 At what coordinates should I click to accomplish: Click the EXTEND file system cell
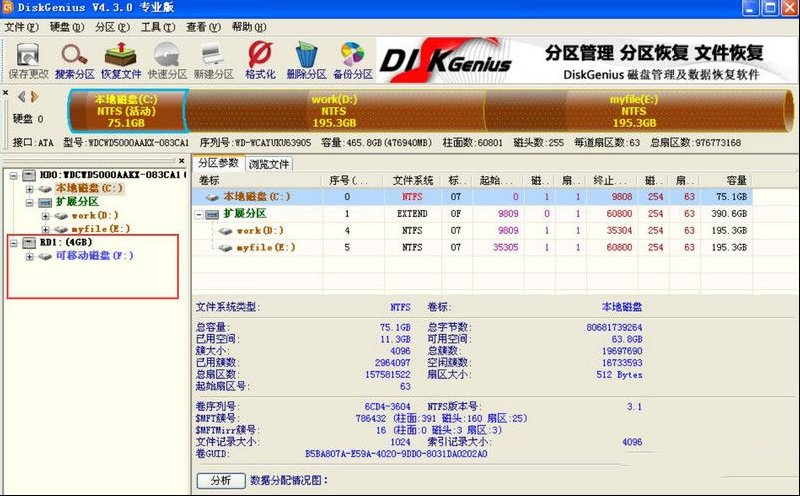click(x=412, y=213)
